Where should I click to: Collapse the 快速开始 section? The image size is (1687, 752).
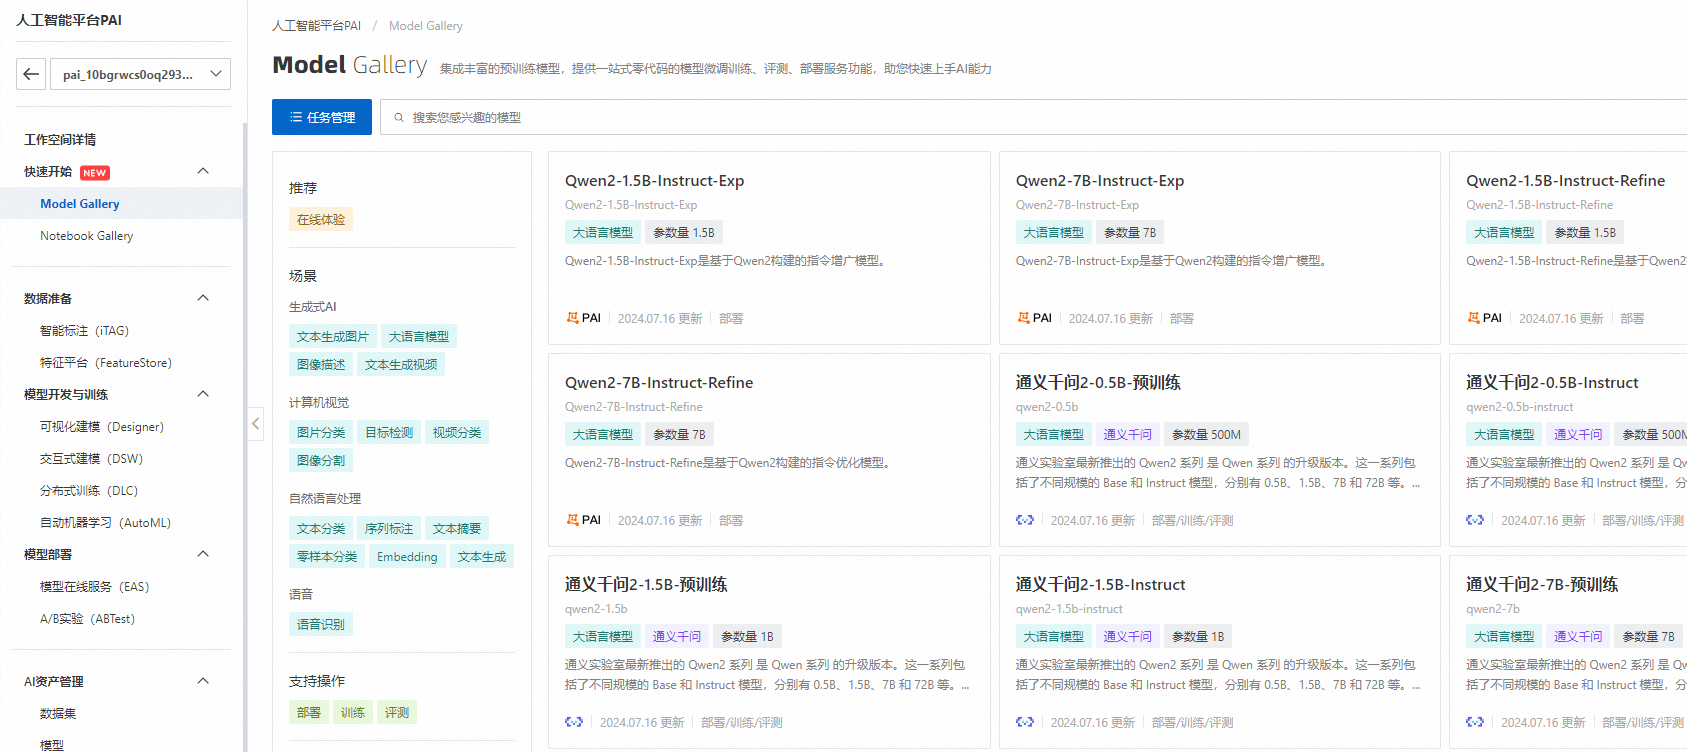coord(203,171)
